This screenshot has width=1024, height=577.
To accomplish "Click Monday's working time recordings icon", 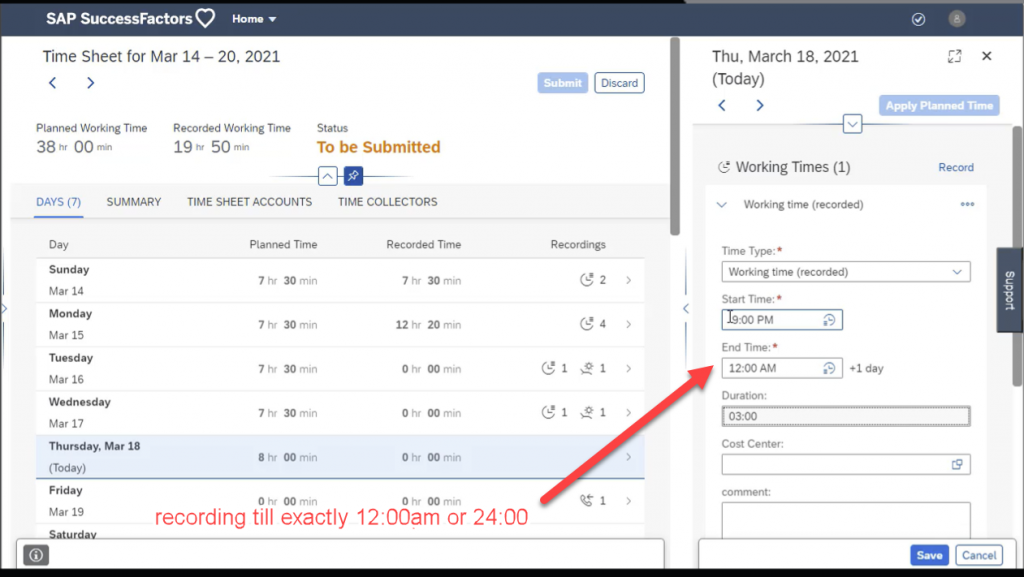I will coord(586,324).
